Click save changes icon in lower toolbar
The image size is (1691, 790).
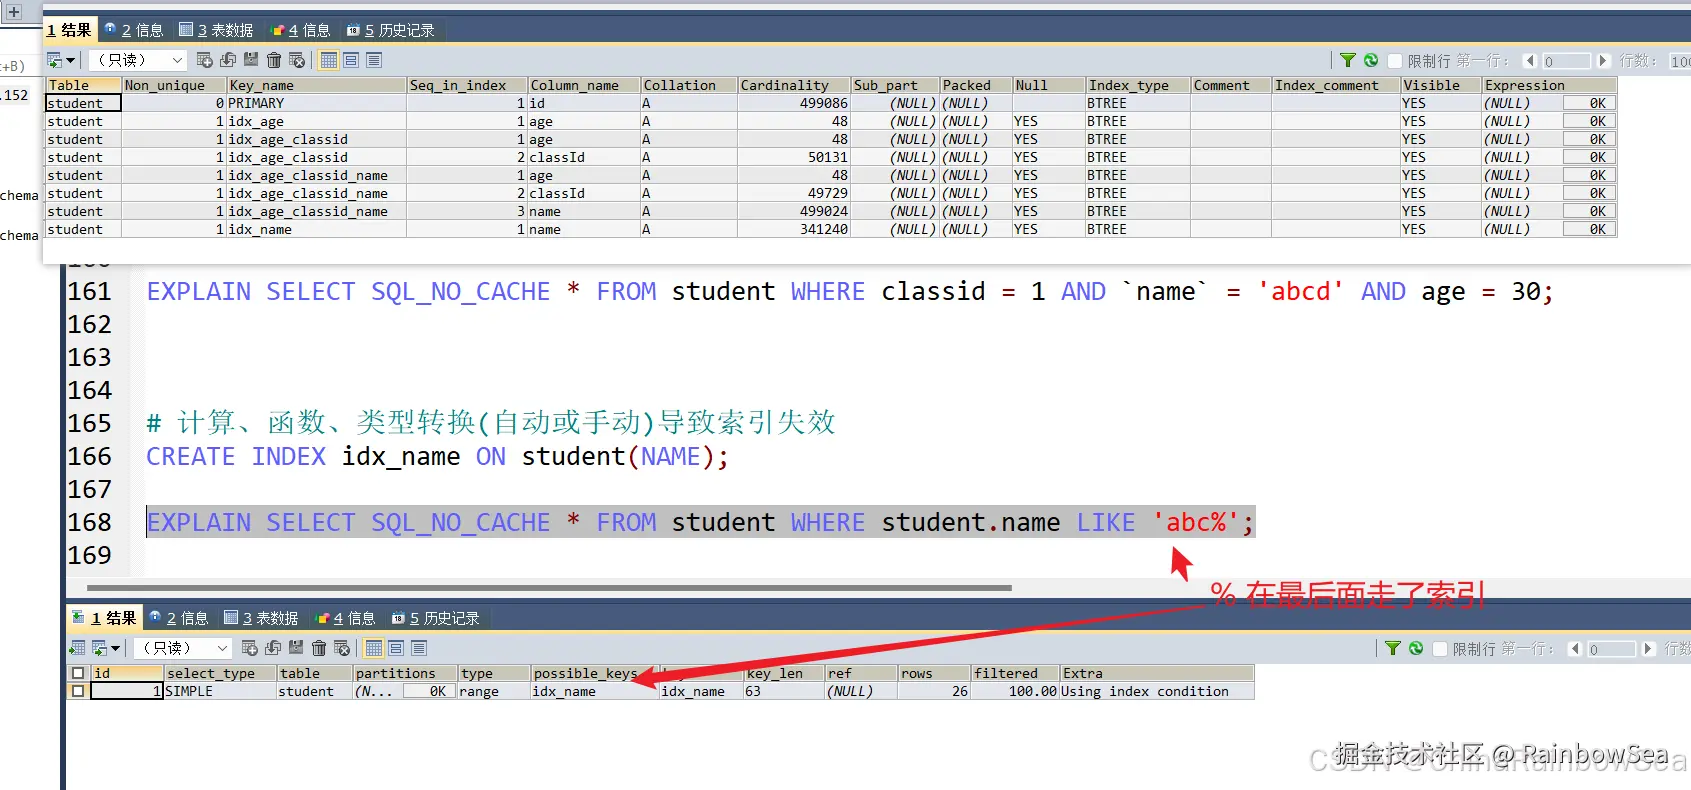[x=296, y=648]
